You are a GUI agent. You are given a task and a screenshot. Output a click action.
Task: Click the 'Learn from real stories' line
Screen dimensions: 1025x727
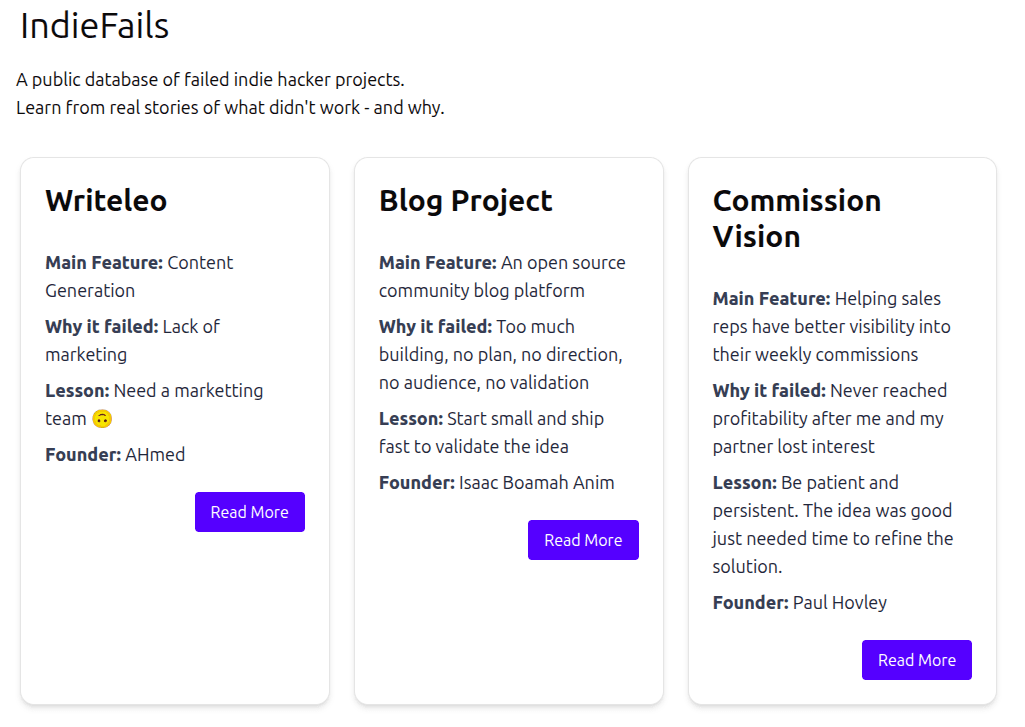click(x=230, y=107)
